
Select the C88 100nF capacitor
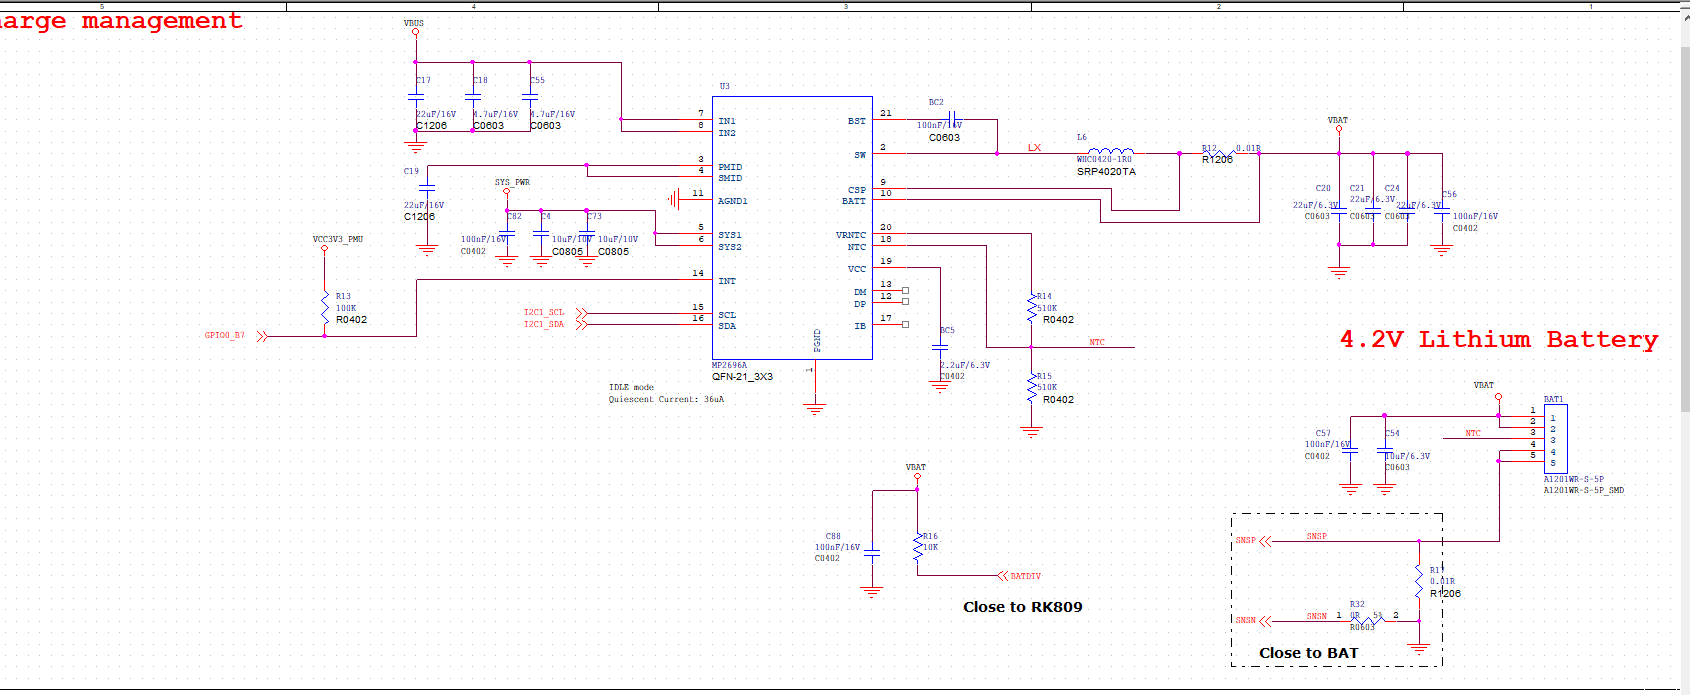tap(872, 552)
